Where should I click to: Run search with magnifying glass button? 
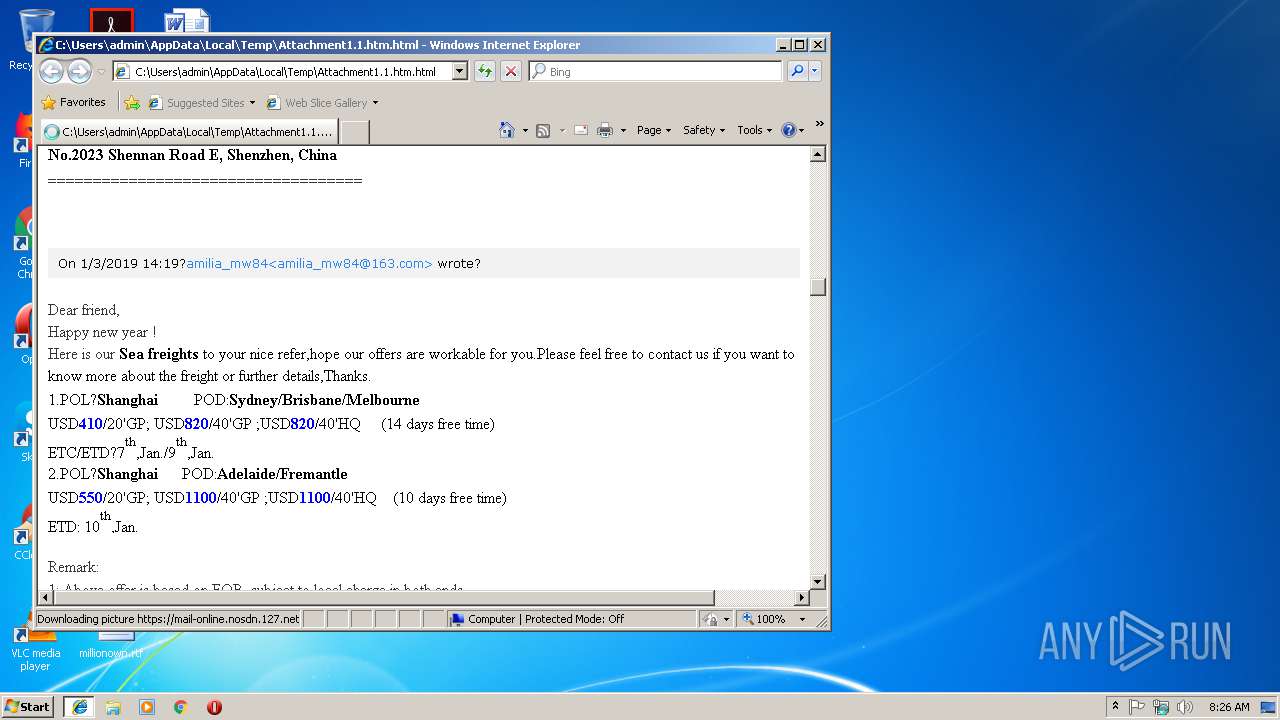click(797, 72)
